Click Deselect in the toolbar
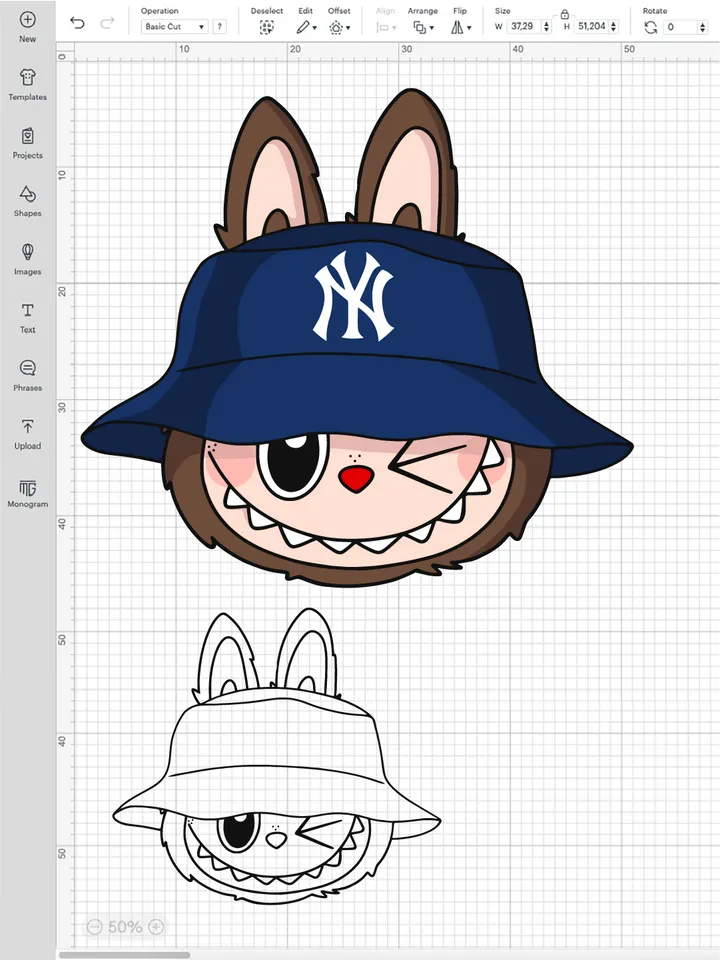This screenshot has height=960, width=720. 266,27
